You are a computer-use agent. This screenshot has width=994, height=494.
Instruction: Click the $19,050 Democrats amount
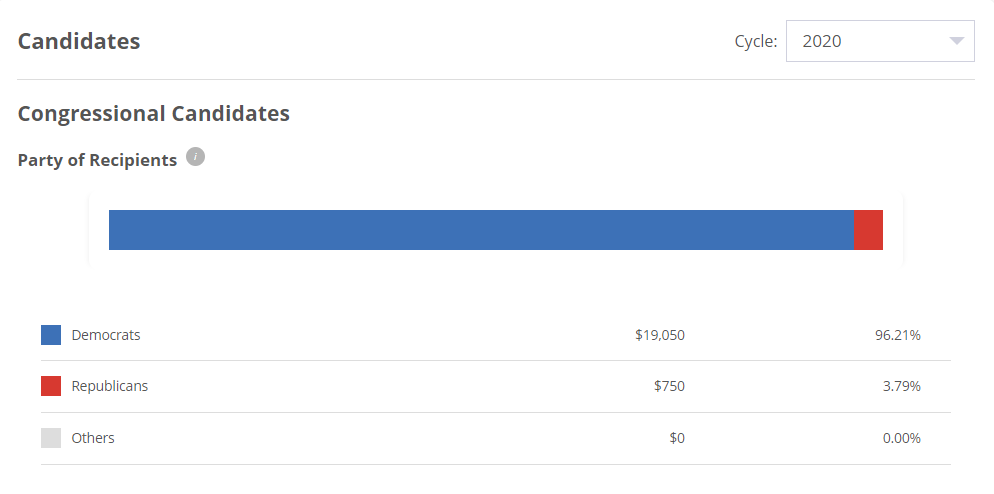click(660, 335)
